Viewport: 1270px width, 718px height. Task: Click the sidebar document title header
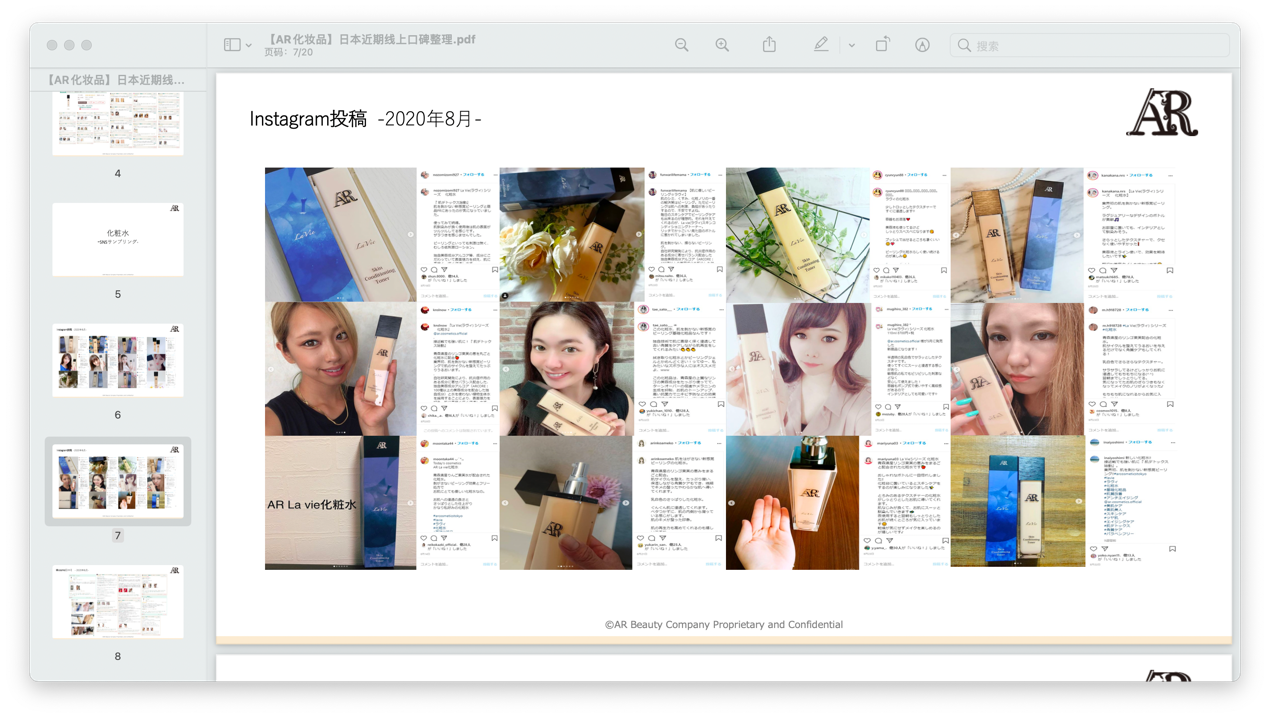pyautogui.click(x=116, y=80)
